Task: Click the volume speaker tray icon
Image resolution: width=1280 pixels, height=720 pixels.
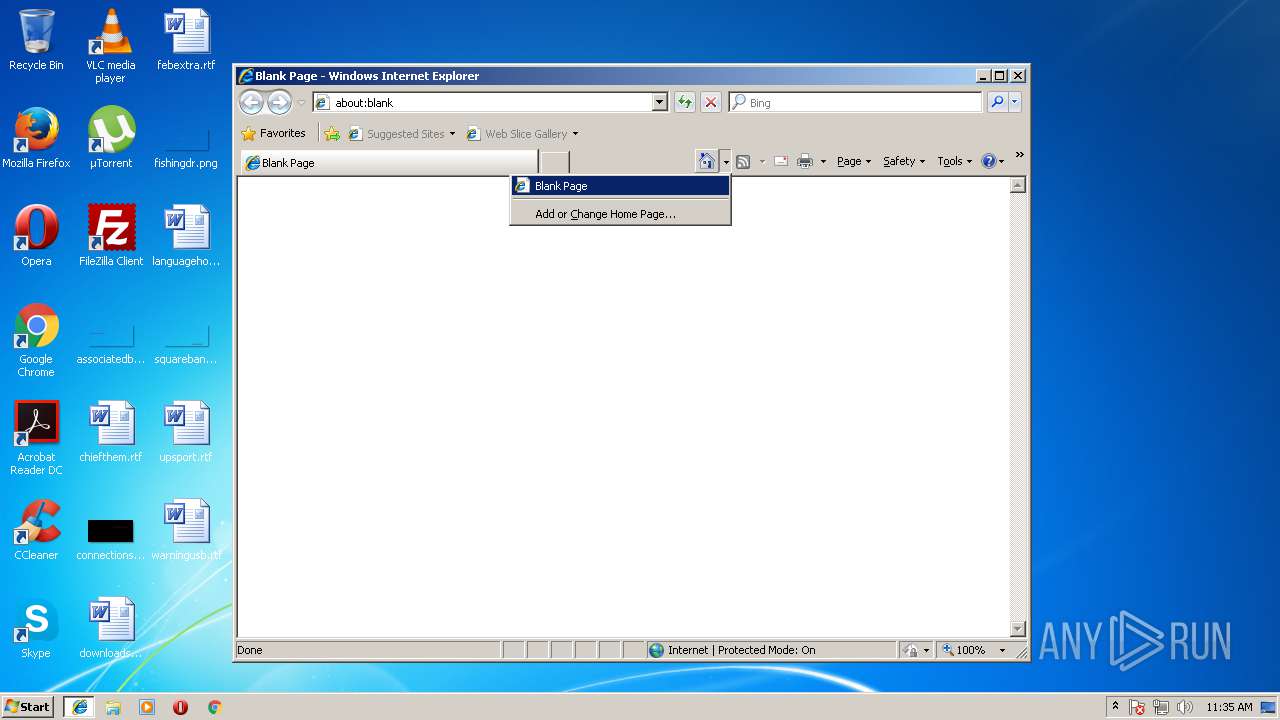Action: (1185, 707)
